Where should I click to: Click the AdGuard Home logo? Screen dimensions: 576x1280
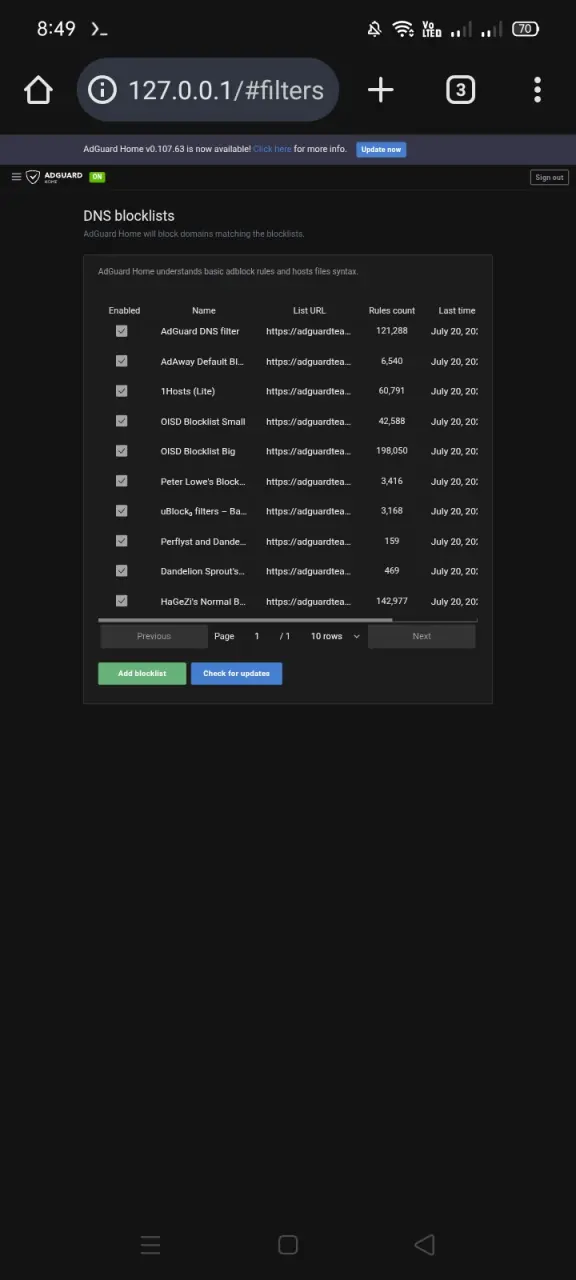(54, 177)
